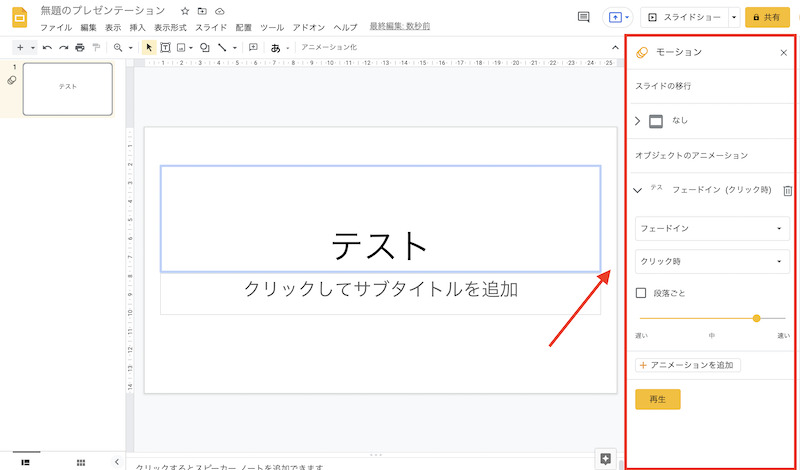
Task: Select slide 1 thumbnail in filmstrip
Action: click(x=68, y=89)
